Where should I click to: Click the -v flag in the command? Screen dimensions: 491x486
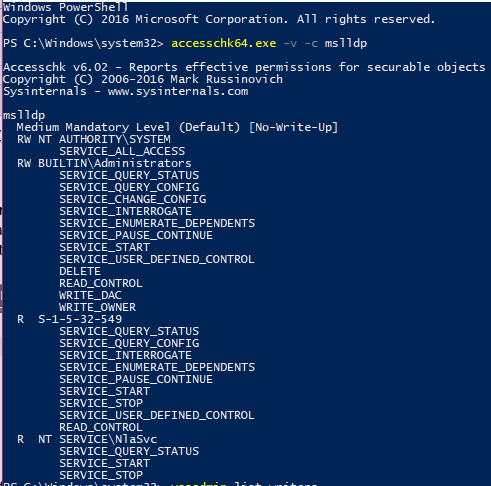point(290,43)
